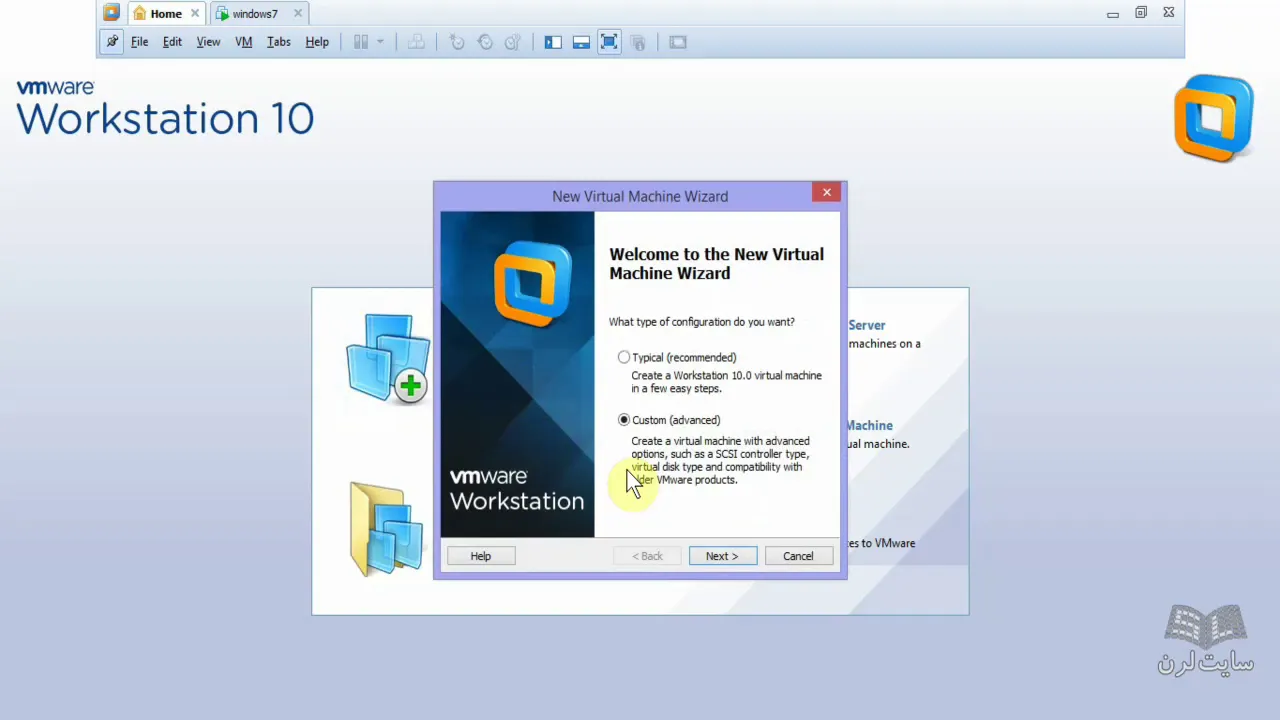Open the Tabs menu

click(x=278, y=42)
